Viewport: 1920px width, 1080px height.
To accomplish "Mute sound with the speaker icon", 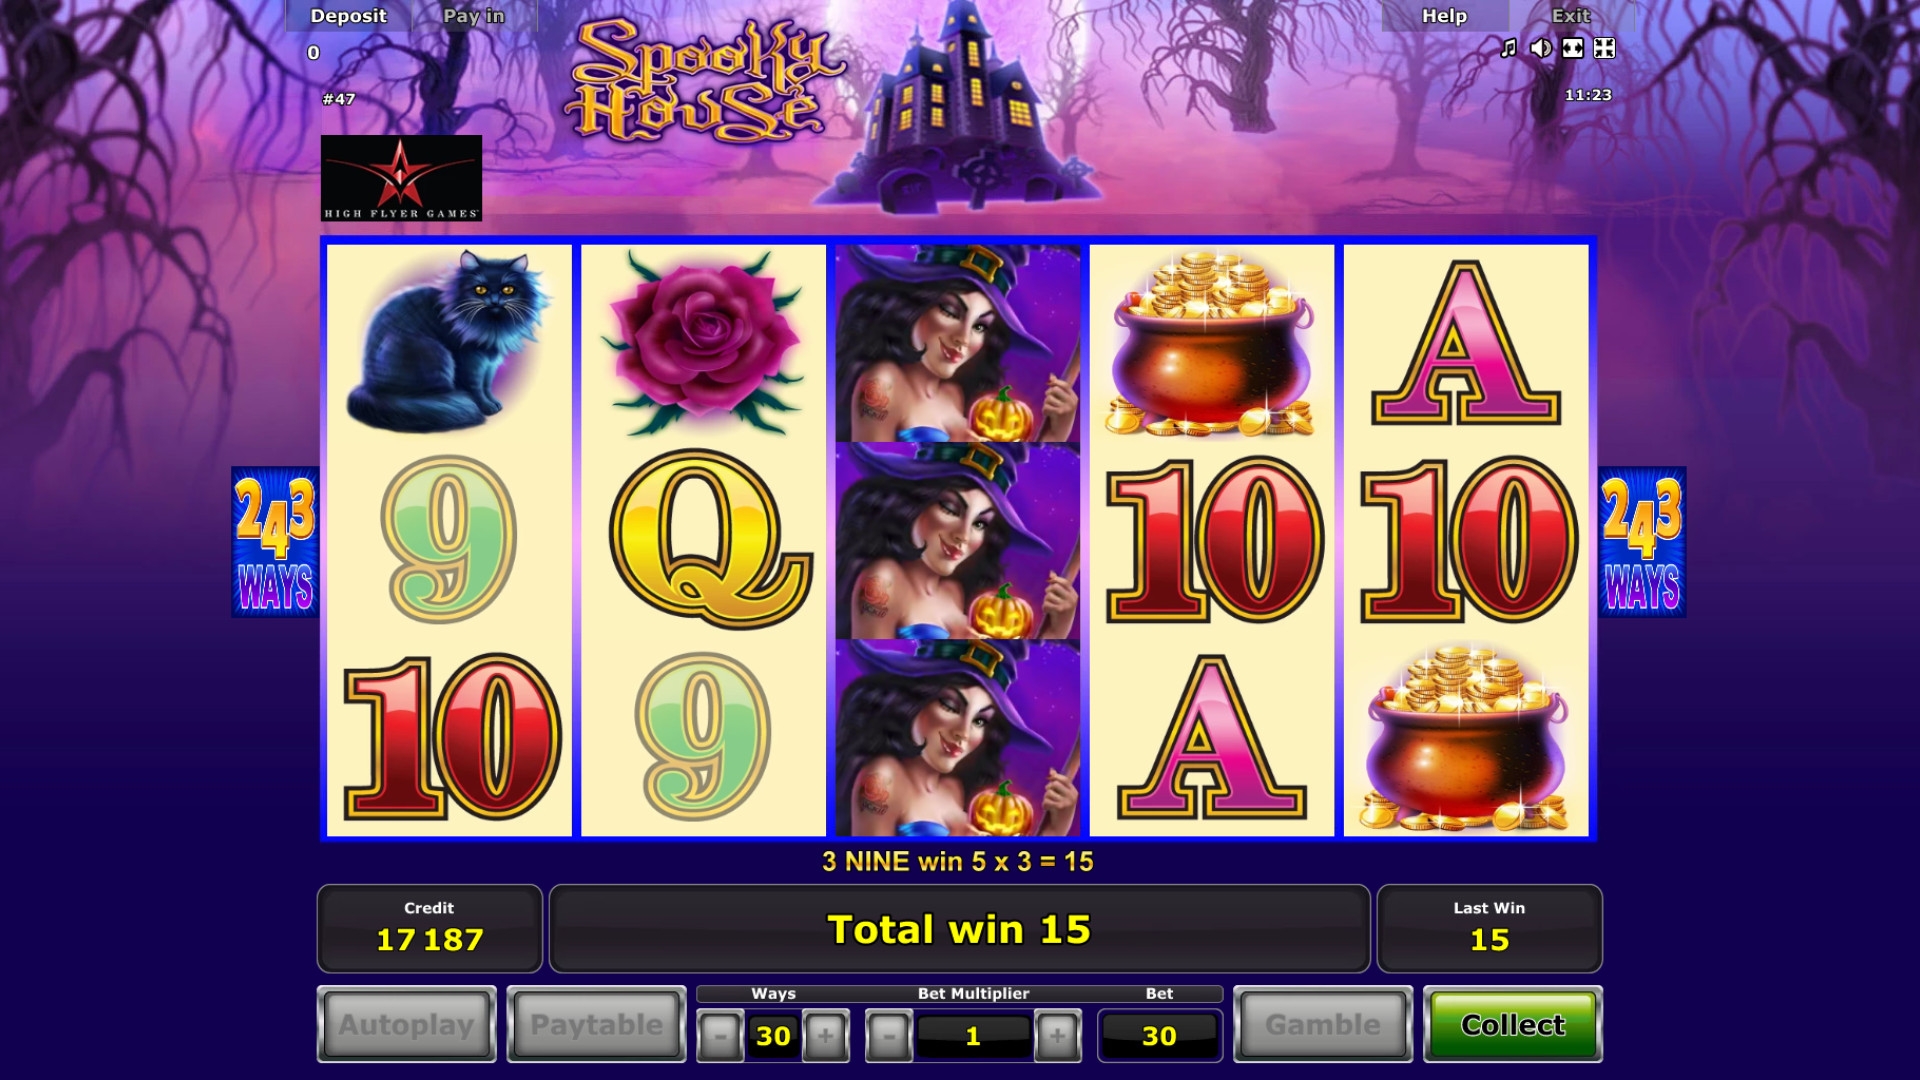I will [x=1541, y=48].
